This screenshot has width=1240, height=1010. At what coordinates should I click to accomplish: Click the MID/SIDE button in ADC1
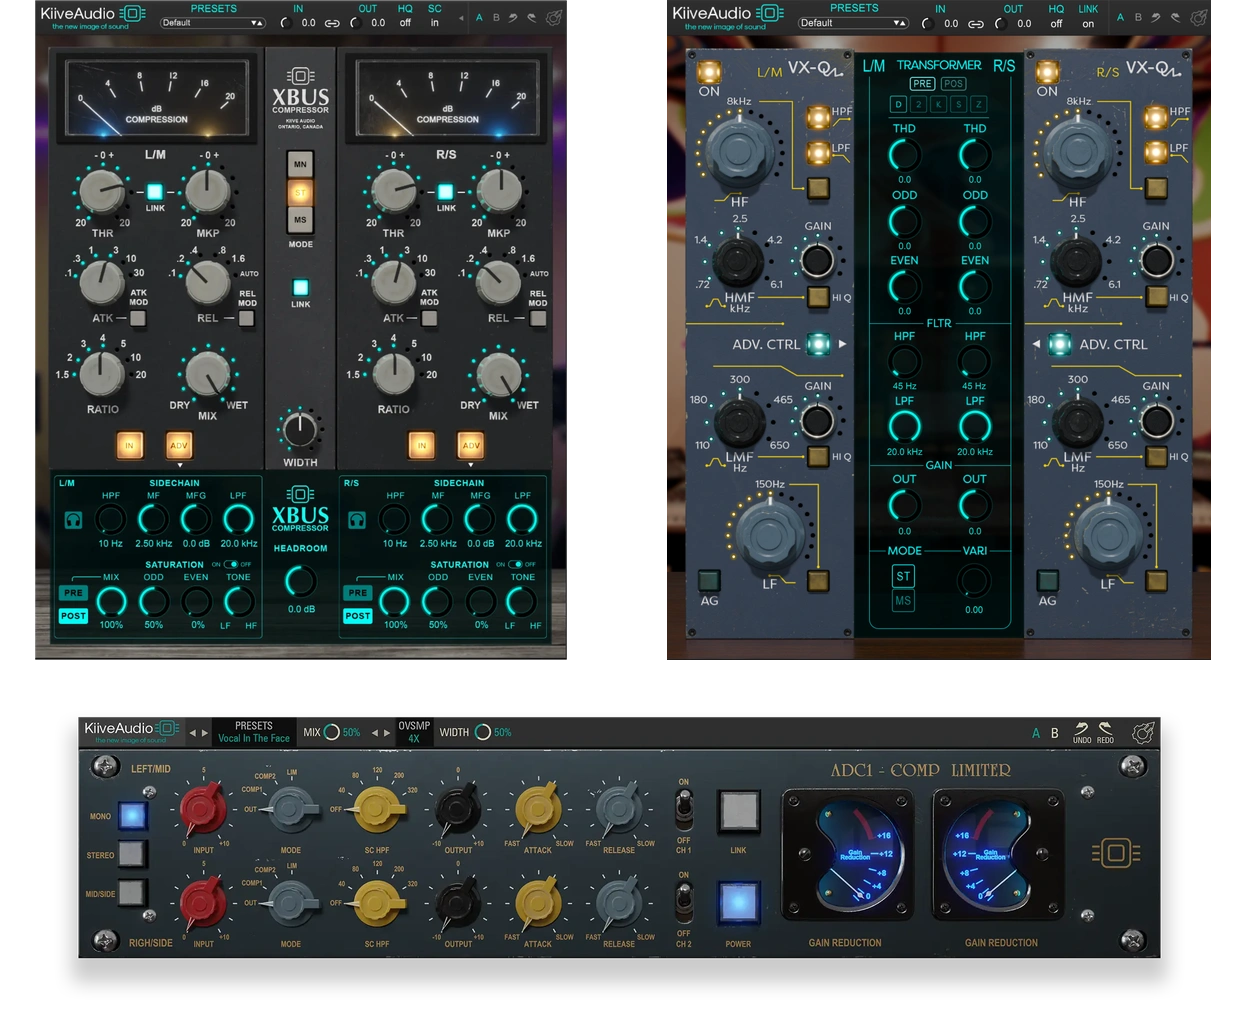pyautogui.click(x=132, y=892)
